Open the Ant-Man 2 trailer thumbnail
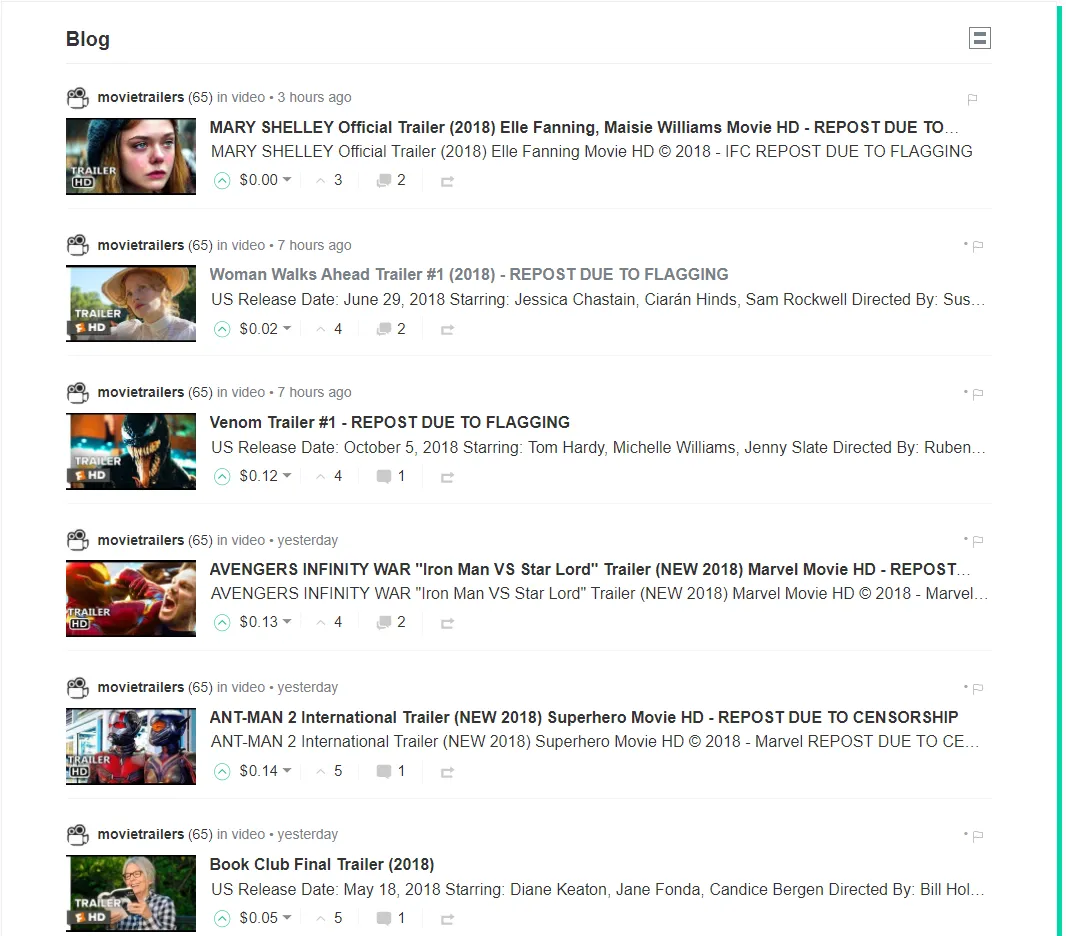1066x936 pixels. pyautogui.click(x=131, y=746)
